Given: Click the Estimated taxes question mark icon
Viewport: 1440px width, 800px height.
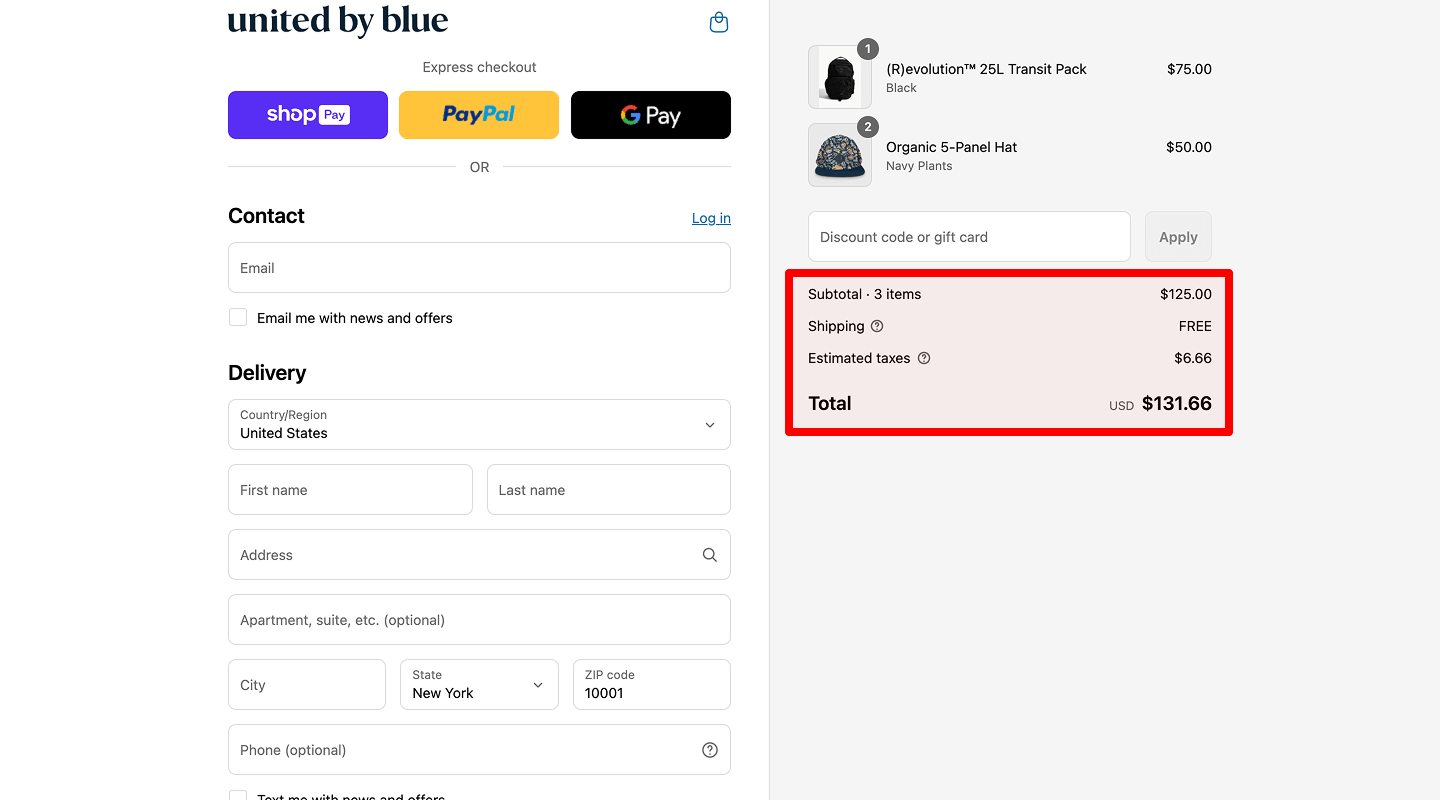Looking at the screenshot, I should pyautogui.click(x=923, y=358).
